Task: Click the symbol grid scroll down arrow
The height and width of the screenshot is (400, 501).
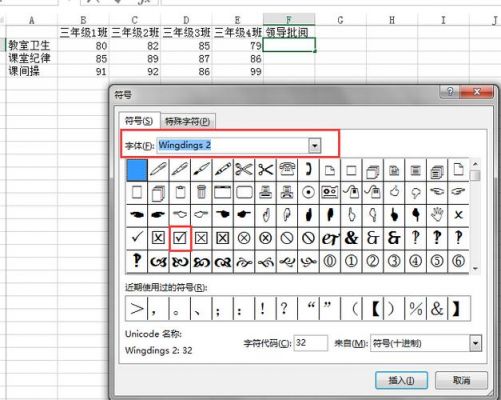Action: pyautogui.click(x=475, y=268)
